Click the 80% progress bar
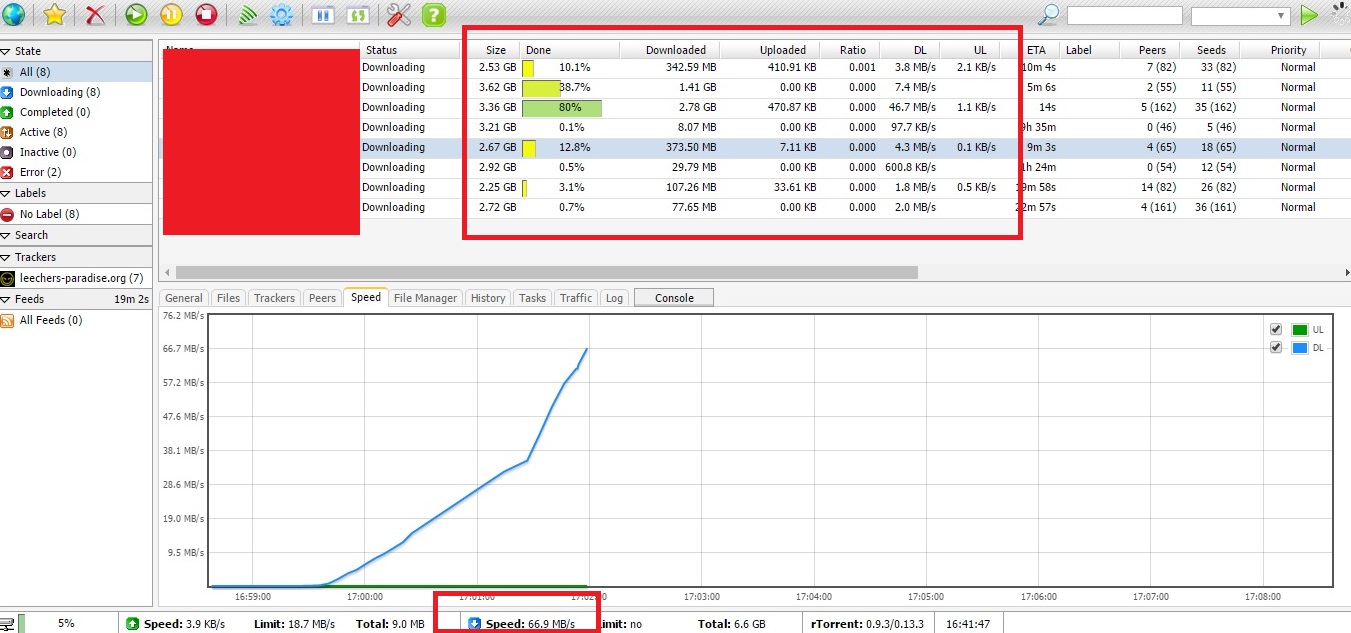 [562, 107]
